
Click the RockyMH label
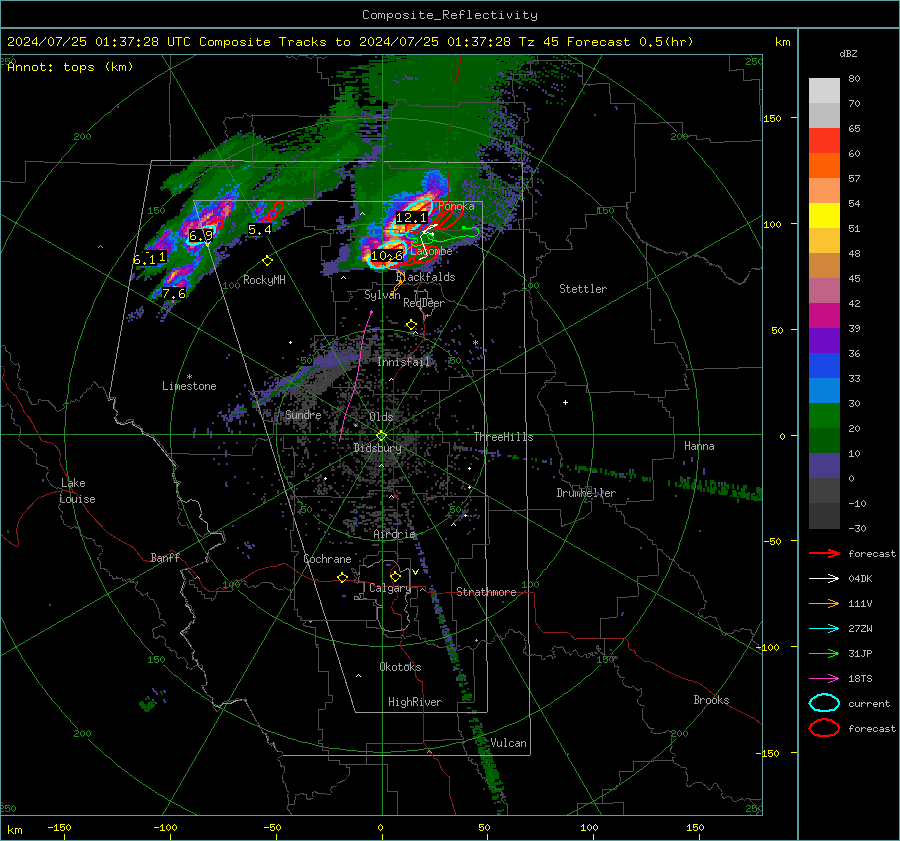[x=264, y=280]
